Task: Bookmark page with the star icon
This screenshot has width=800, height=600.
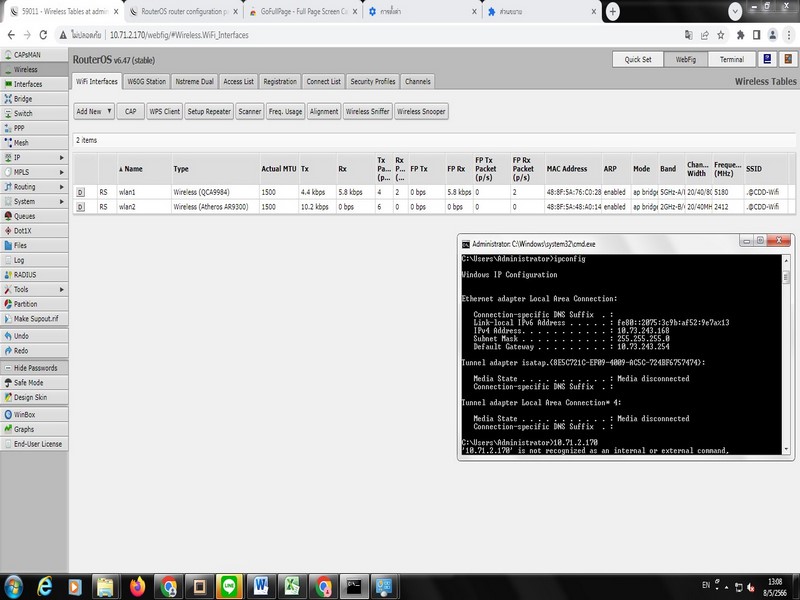Action: (720, 35)
